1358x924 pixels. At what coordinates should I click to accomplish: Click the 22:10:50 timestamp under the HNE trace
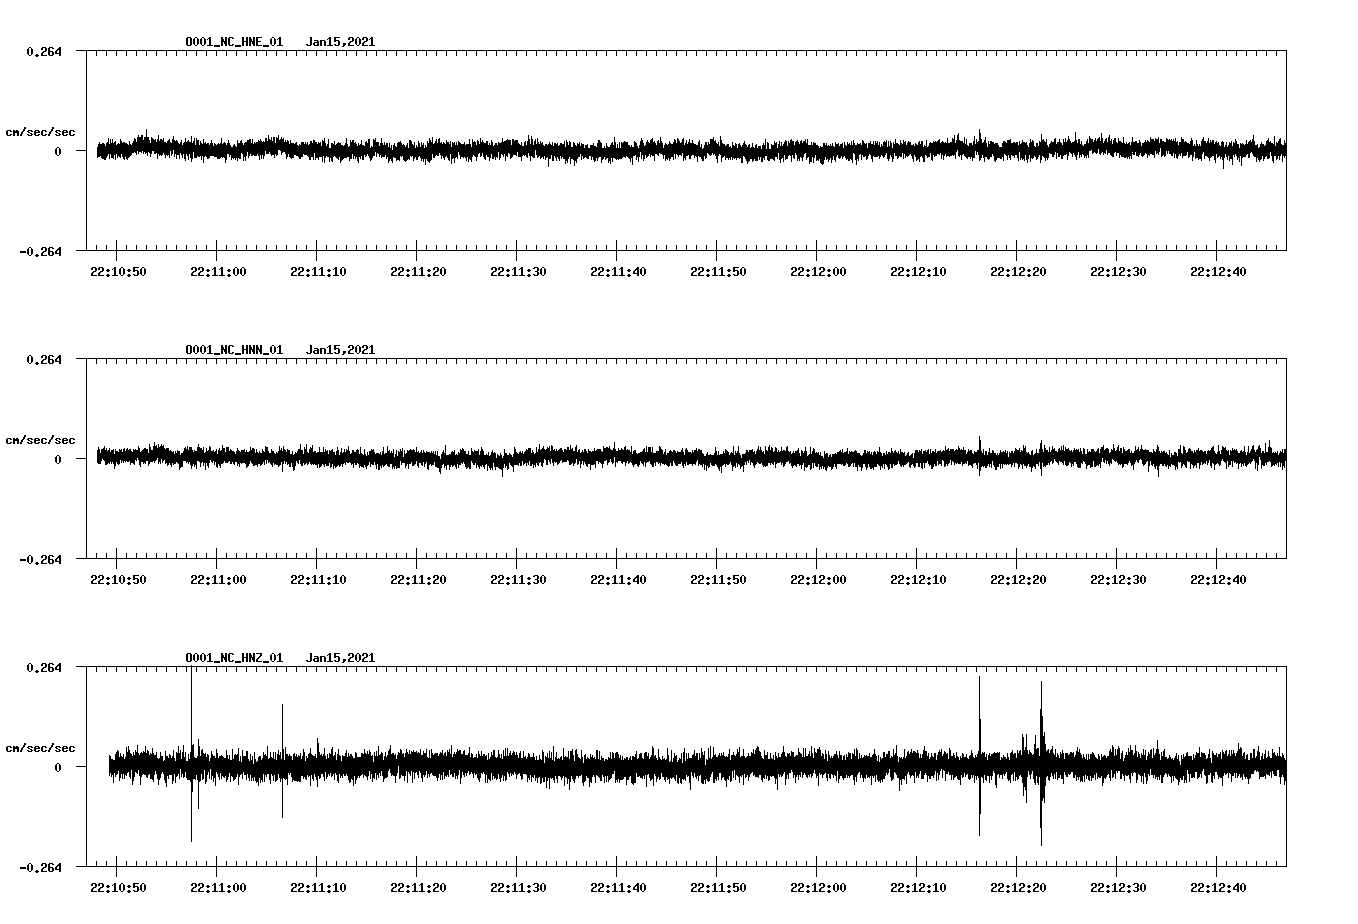click(x=119, y=269)
